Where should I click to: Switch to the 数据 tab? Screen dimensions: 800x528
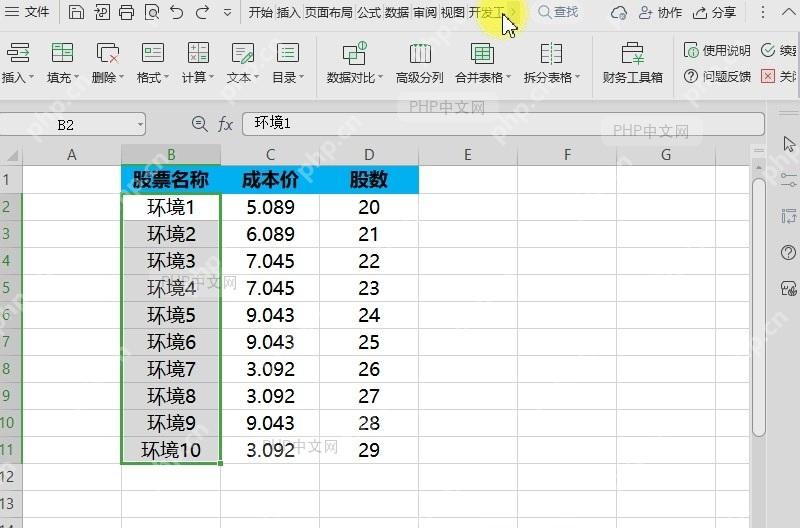click(396, 12)
